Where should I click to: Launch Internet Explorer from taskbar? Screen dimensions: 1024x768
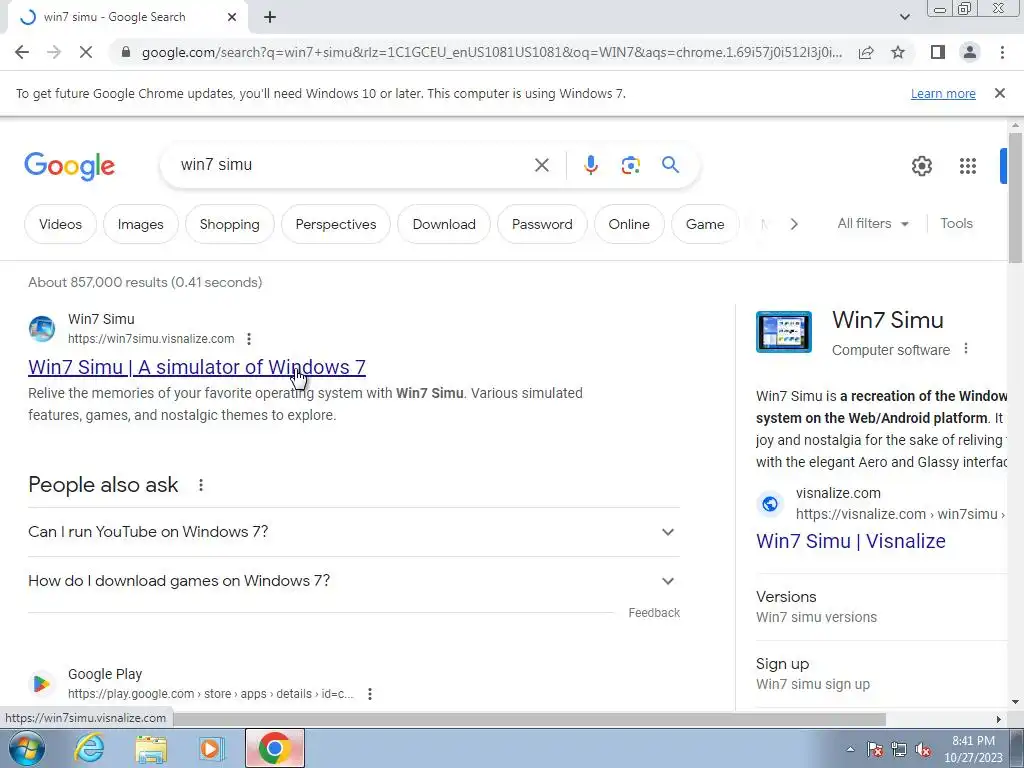click(89, 748)
